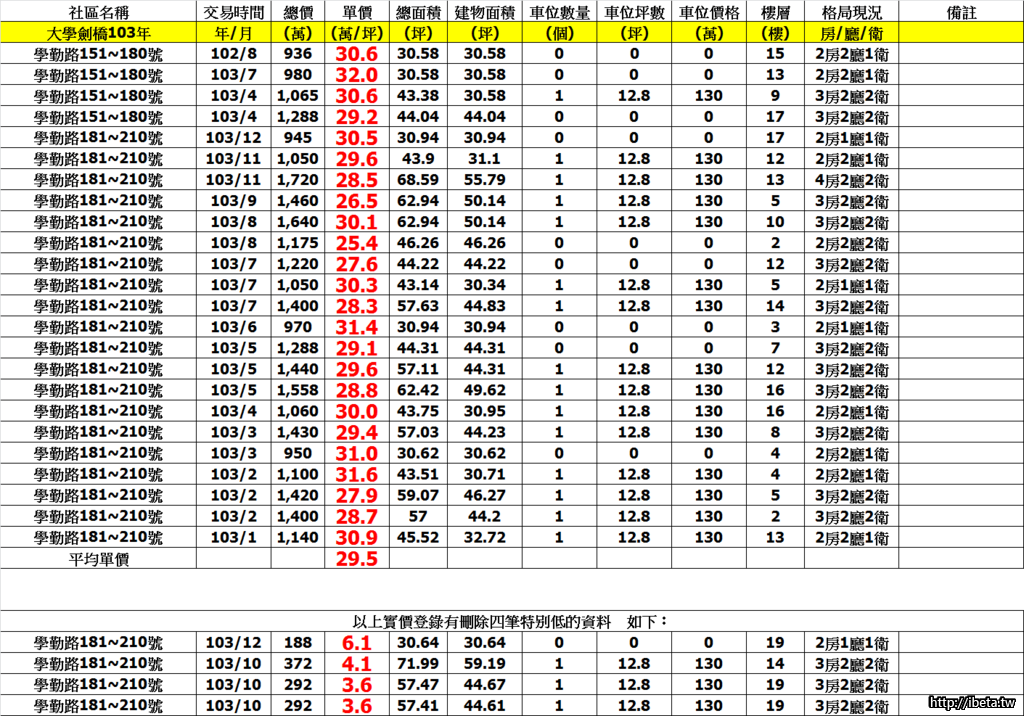Select the 格局現況 header cell

851,12
